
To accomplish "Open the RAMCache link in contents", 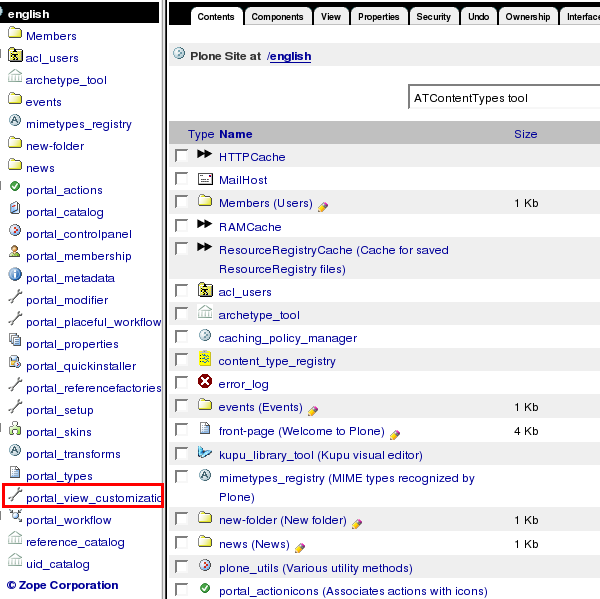I will 250,227.
